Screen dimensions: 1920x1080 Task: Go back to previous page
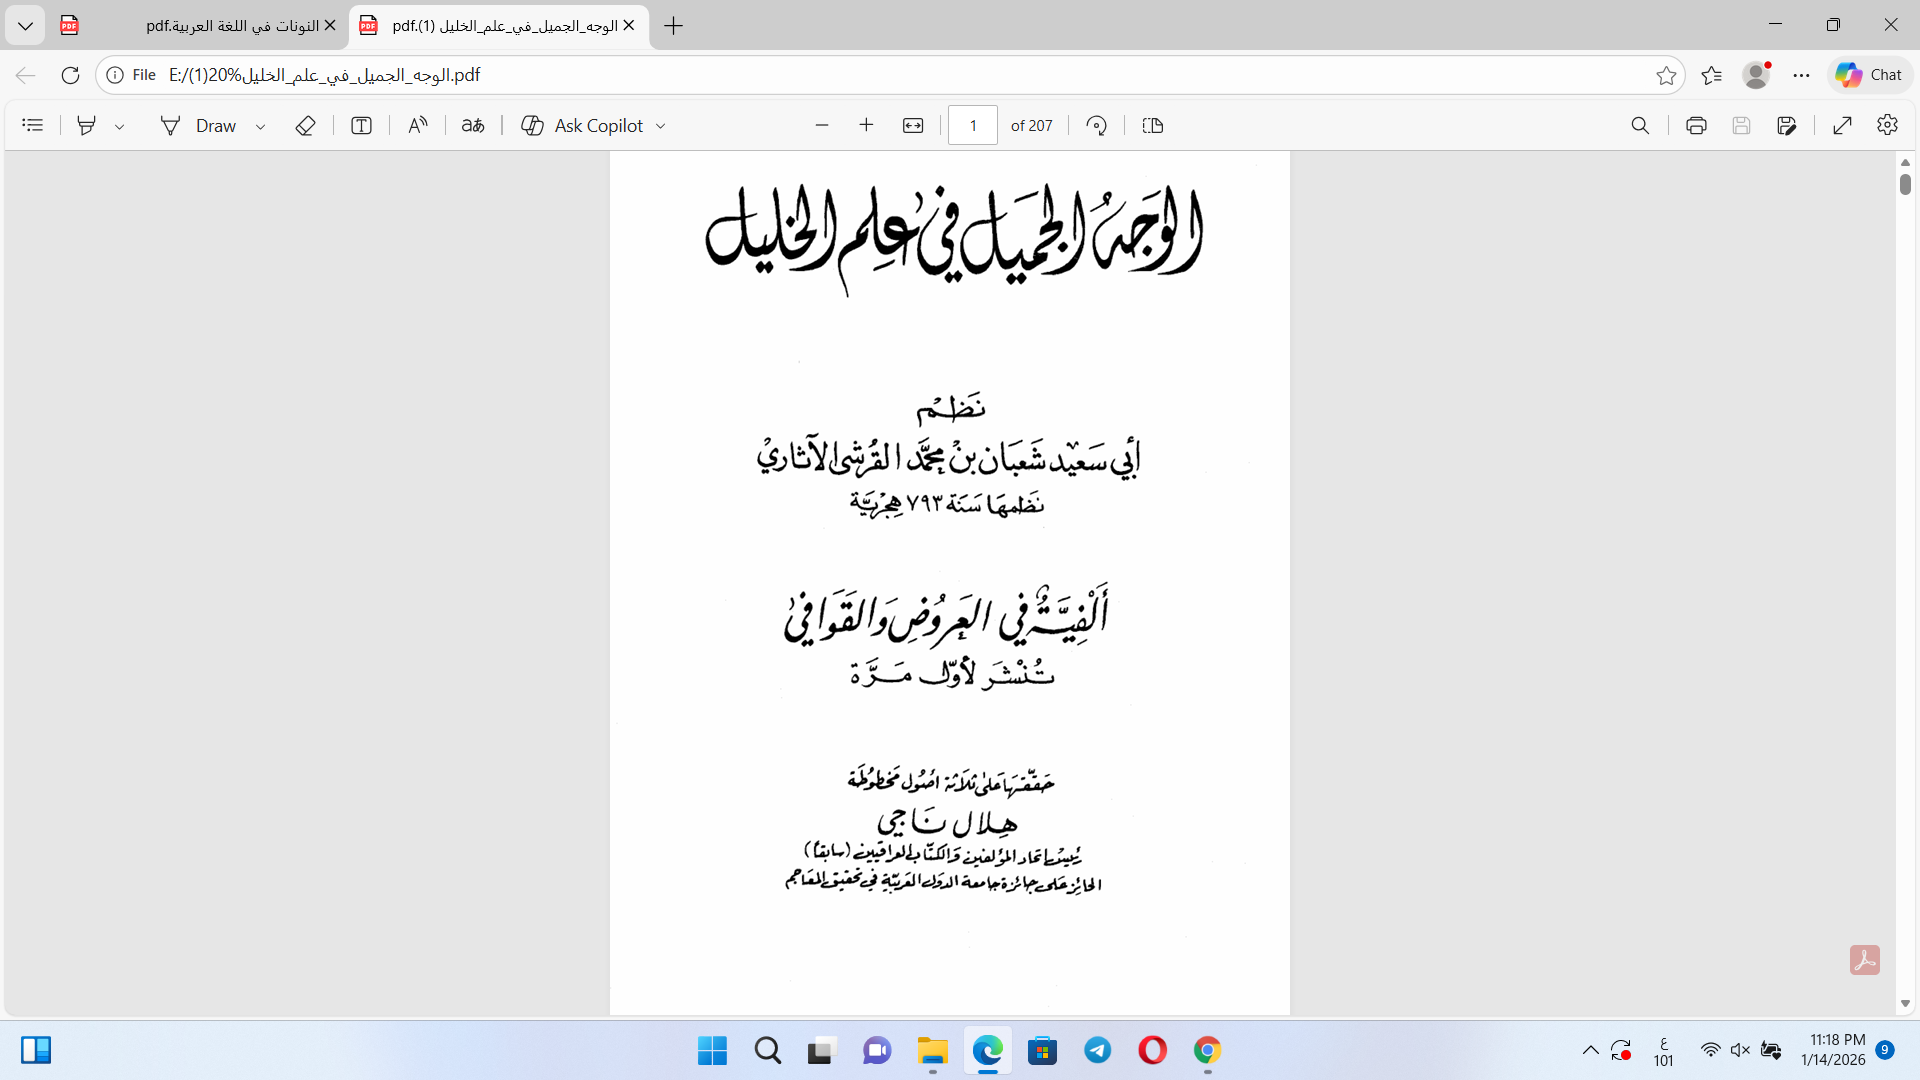26,75
